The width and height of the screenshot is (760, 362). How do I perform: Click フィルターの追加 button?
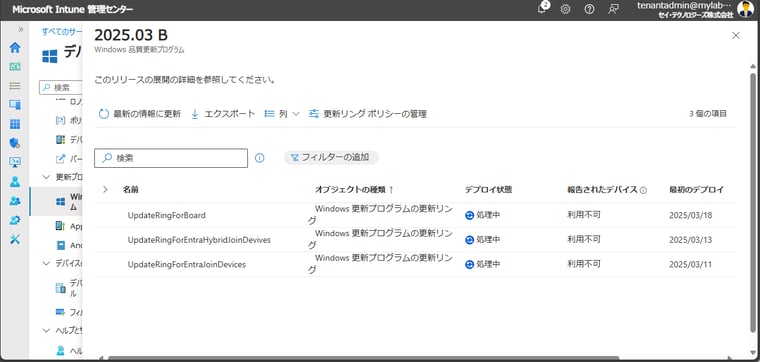(x=331, y=157)
